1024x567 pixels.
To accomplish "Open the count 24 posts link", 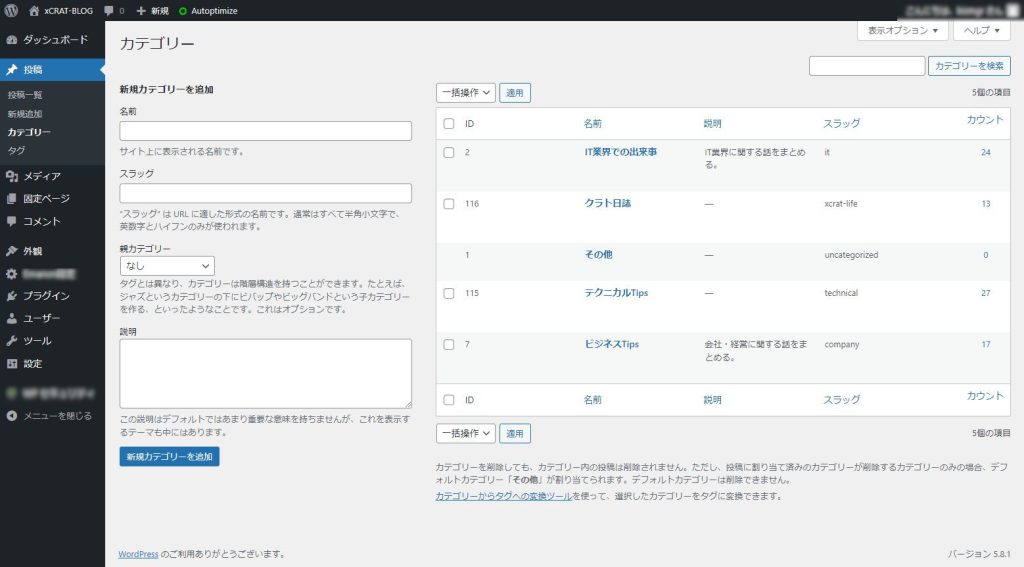I will point(985,152).
